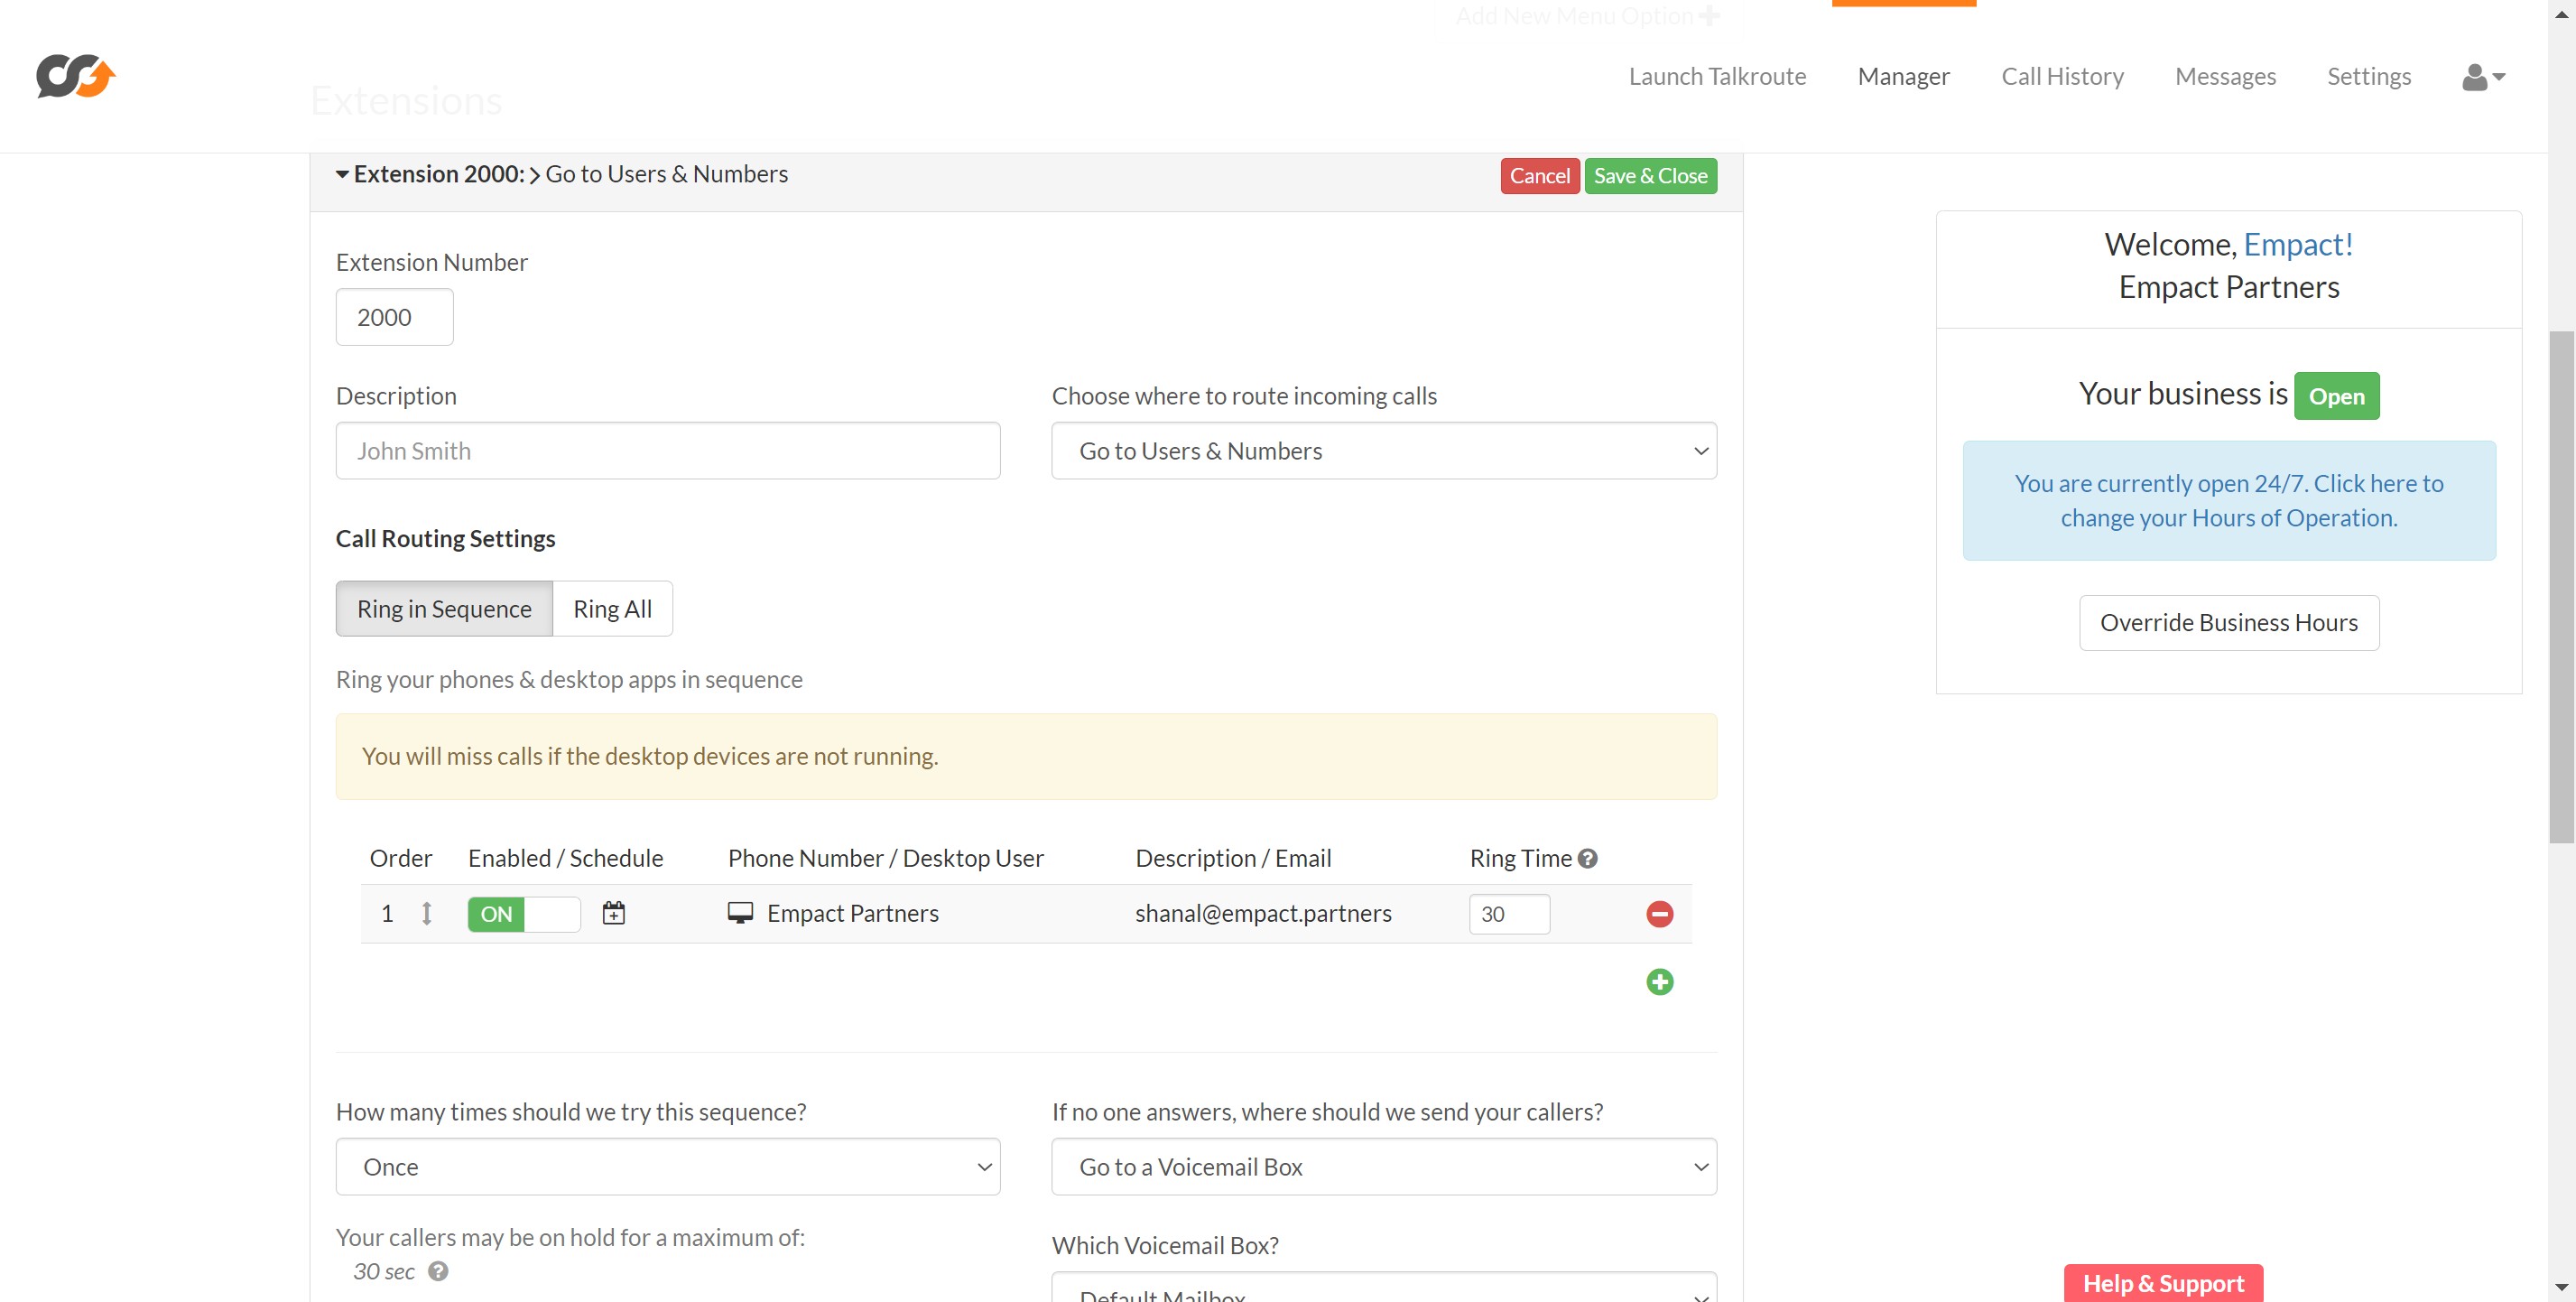This screenshot has width=2576, height=1302.
Task: Toggle the ON switch for Empact Partners
Action: point(523,913)
